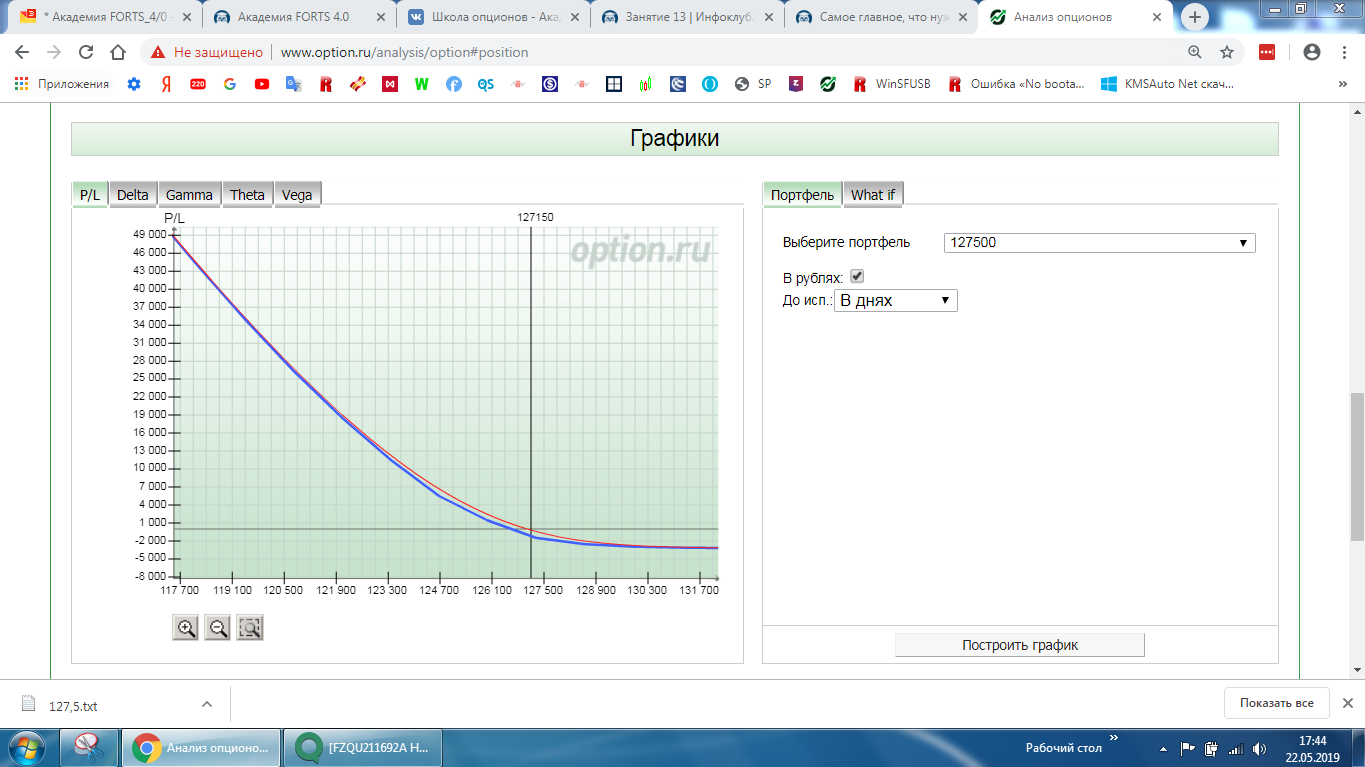
Task: Click the red extension icon in toolbar
Action: click(1266, 52)
